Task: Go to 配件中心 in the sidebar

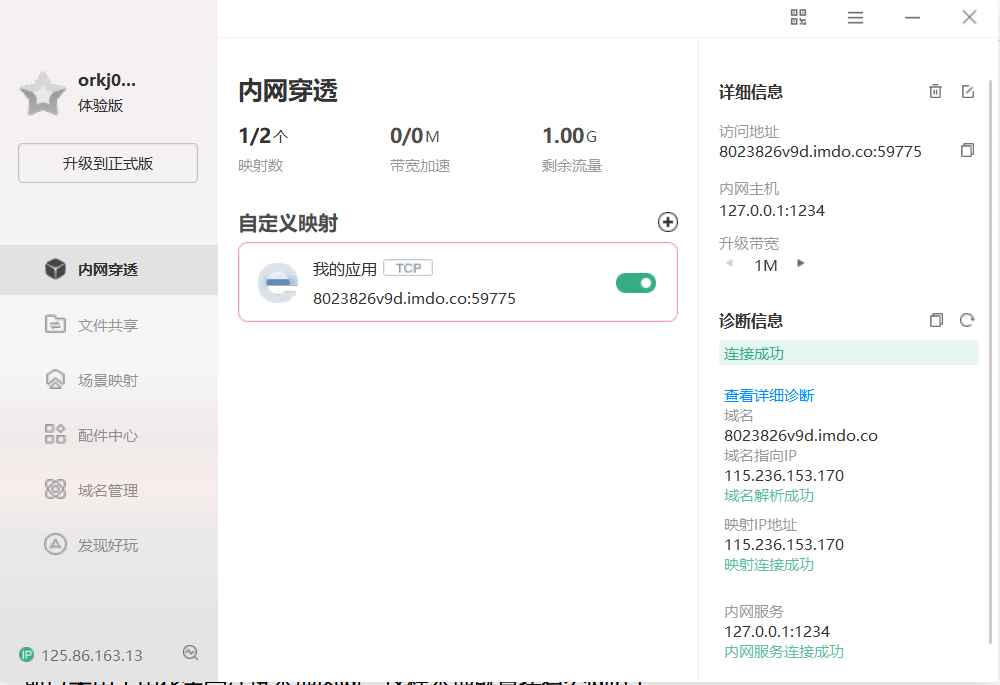Action: point(108,435)
